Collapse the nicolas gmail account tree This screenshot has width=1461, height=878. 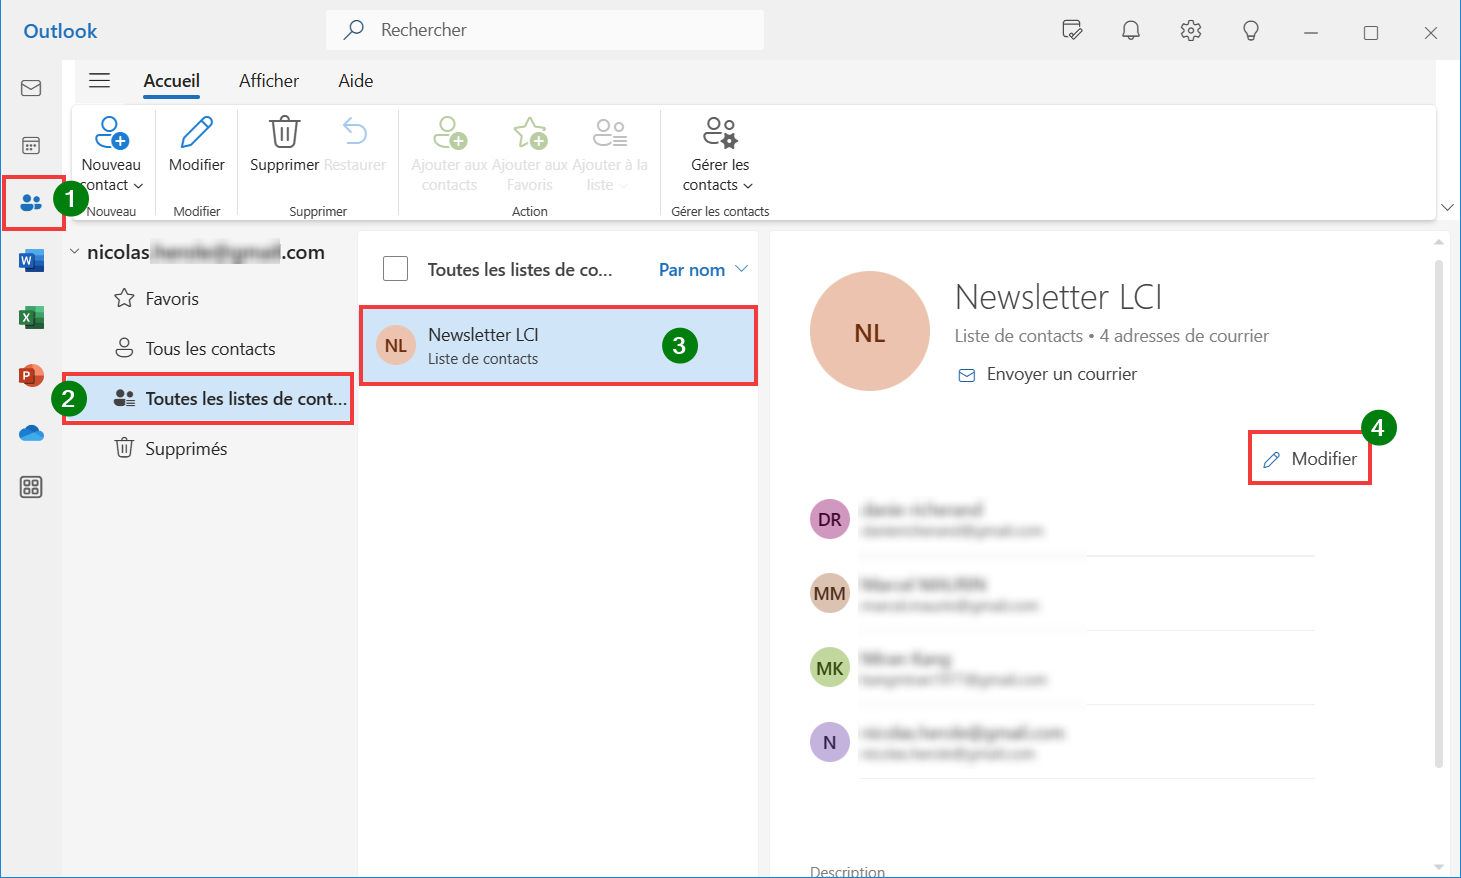74,252
